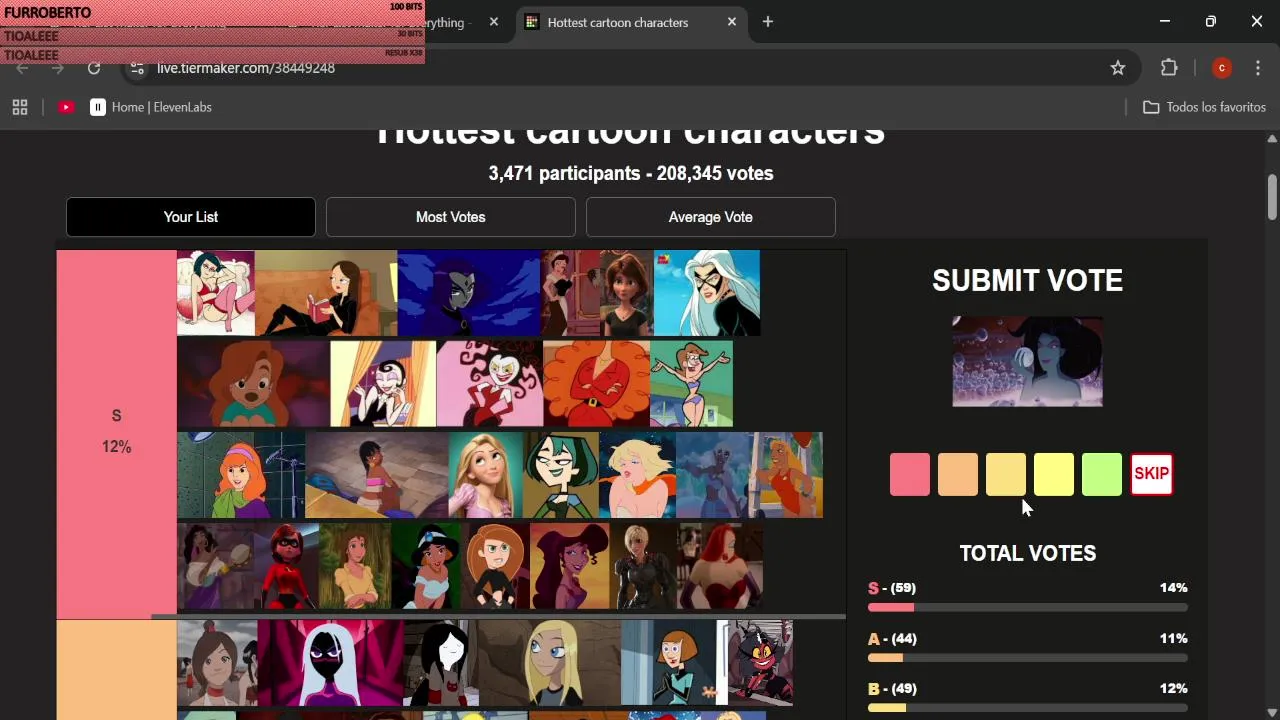Click the girl reading a book thumbnail
The image size is (1280, 720).
pyautogui.click(x=326, y=293)
